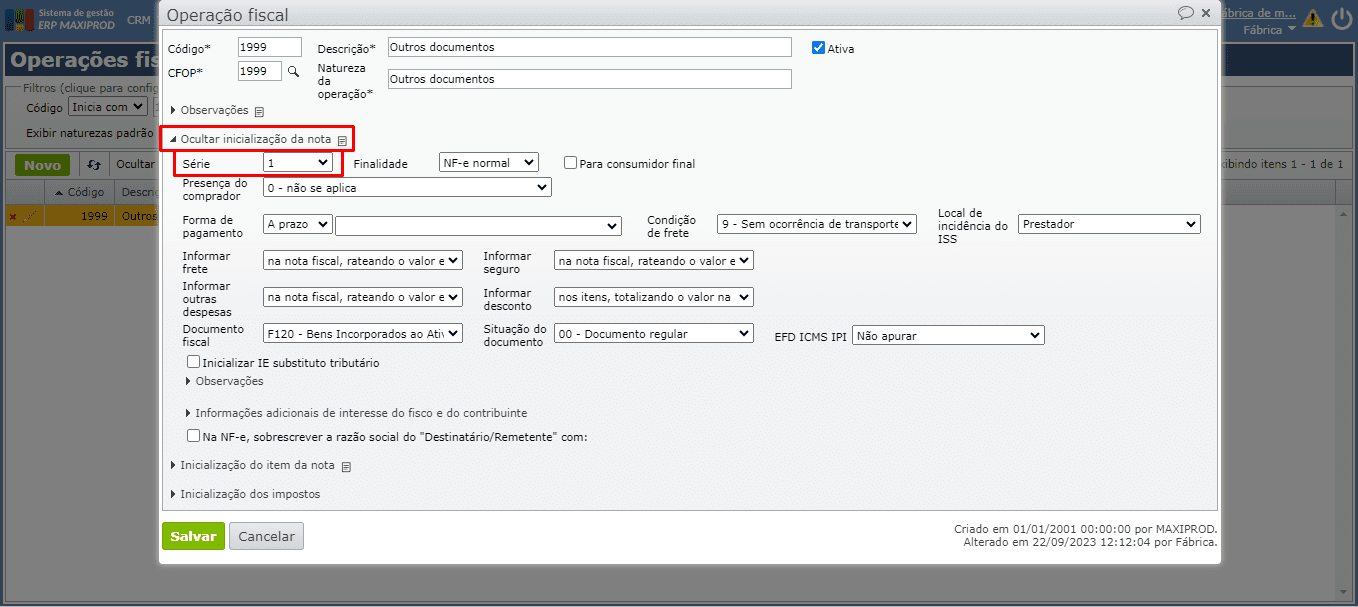Open the Fábrica user dropdown in top bar
The width and height of the screenshot is (1358, 607).
pyautogui.click(x=1269, y=29)
